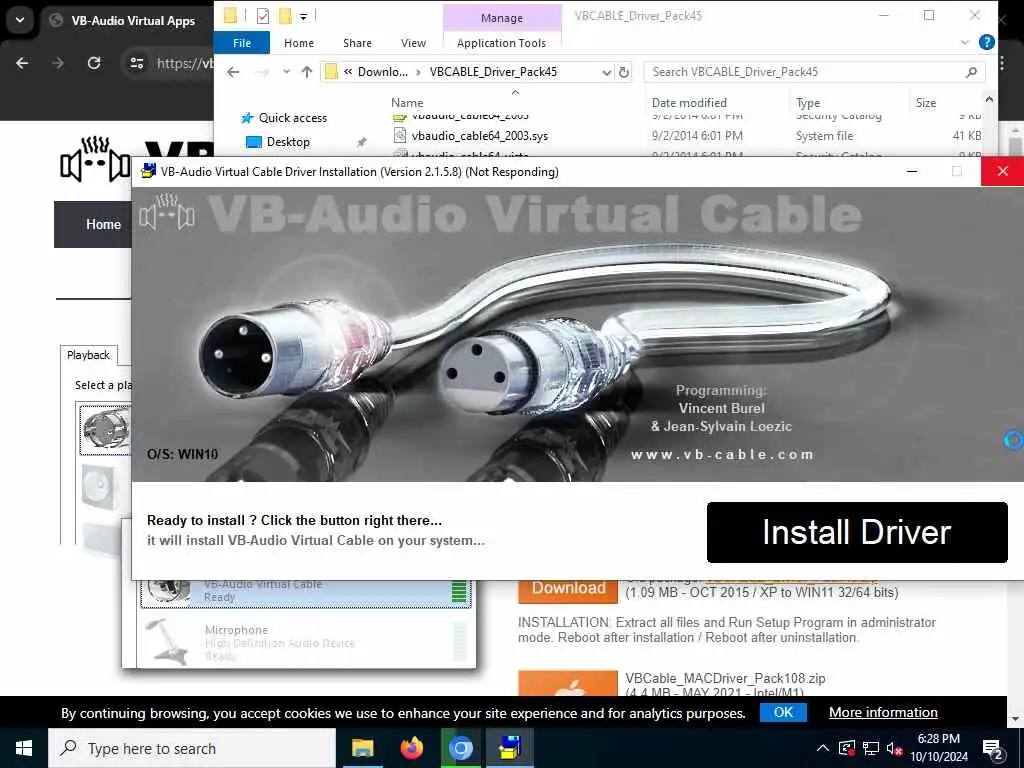Sort files by Date modified column
Screen dimensions: 1024x768
click(x=689, y=103)
